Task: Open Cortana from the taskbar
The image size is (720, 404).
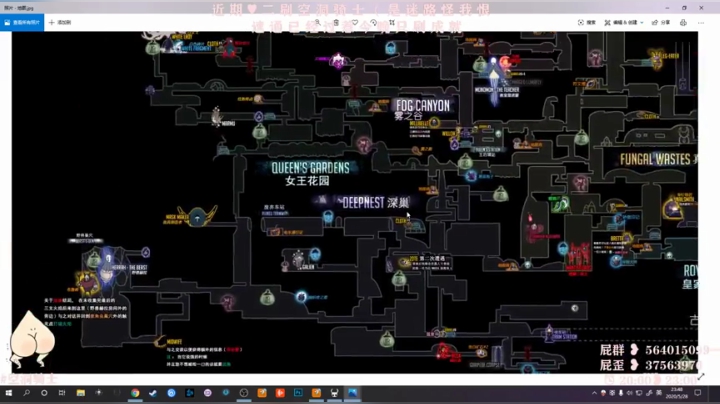Action: 44,393
